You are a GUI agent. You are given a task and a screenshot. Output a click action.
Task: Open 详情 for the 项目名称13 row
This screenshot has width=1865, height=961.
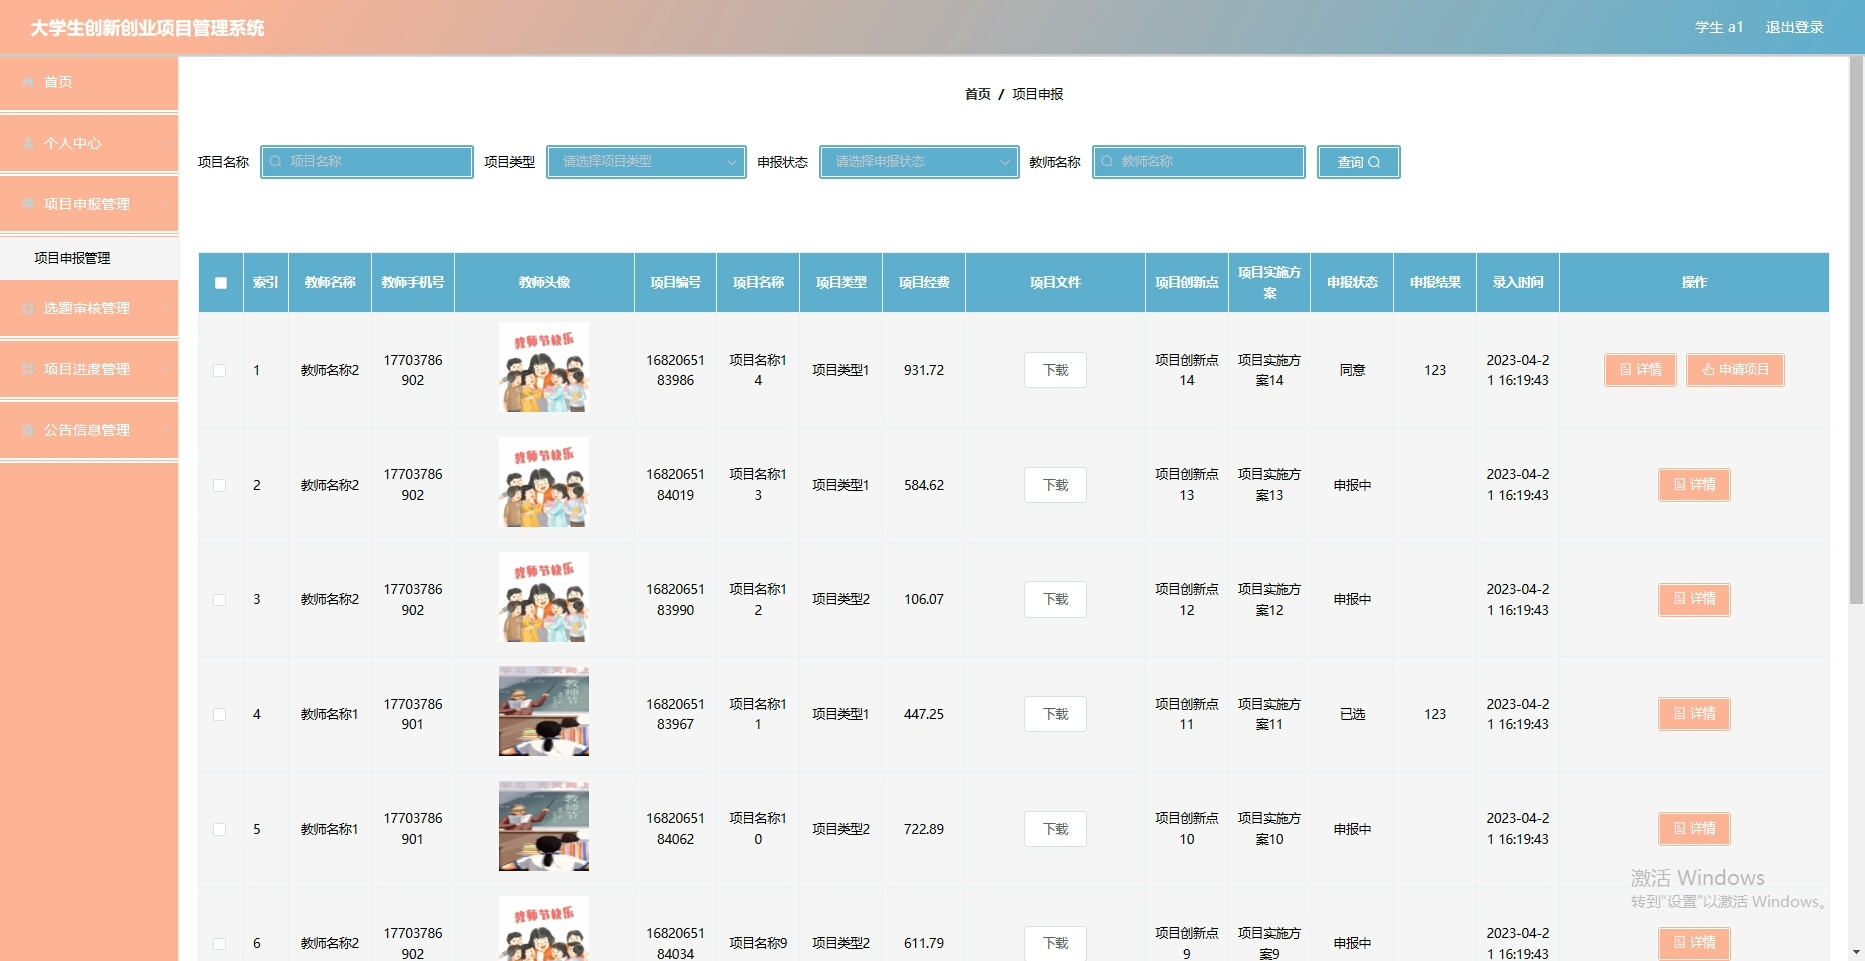[1694, 485]
